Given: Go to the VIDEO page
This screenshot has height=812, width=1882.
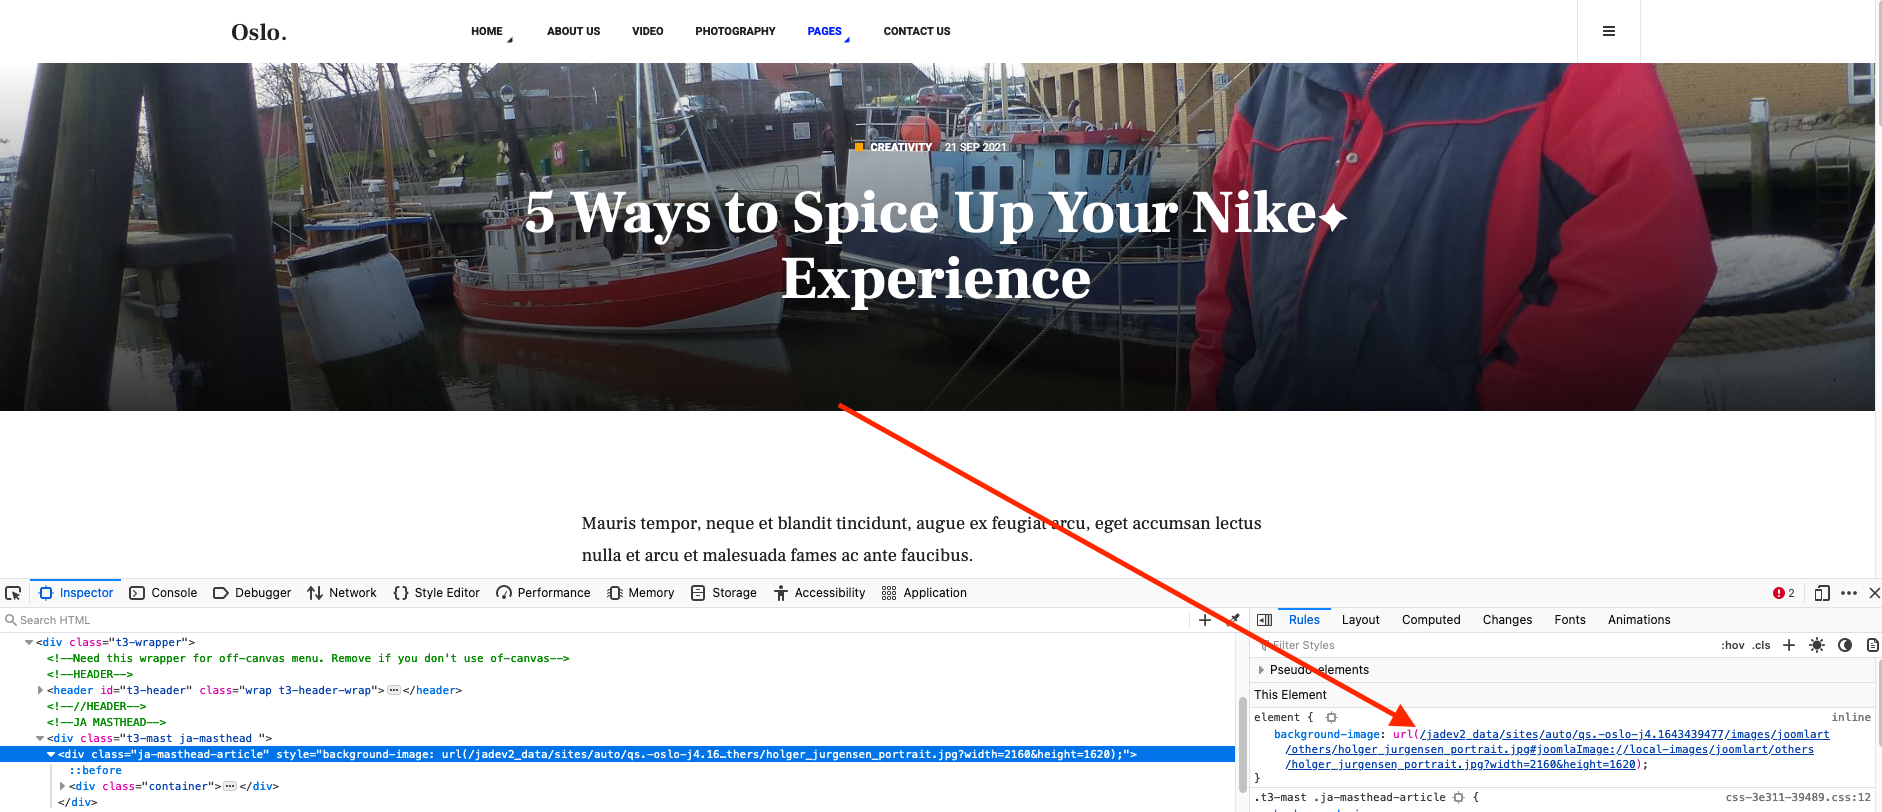Looking at the screenshot, I should pyautogui.click(x=647, y=31).
